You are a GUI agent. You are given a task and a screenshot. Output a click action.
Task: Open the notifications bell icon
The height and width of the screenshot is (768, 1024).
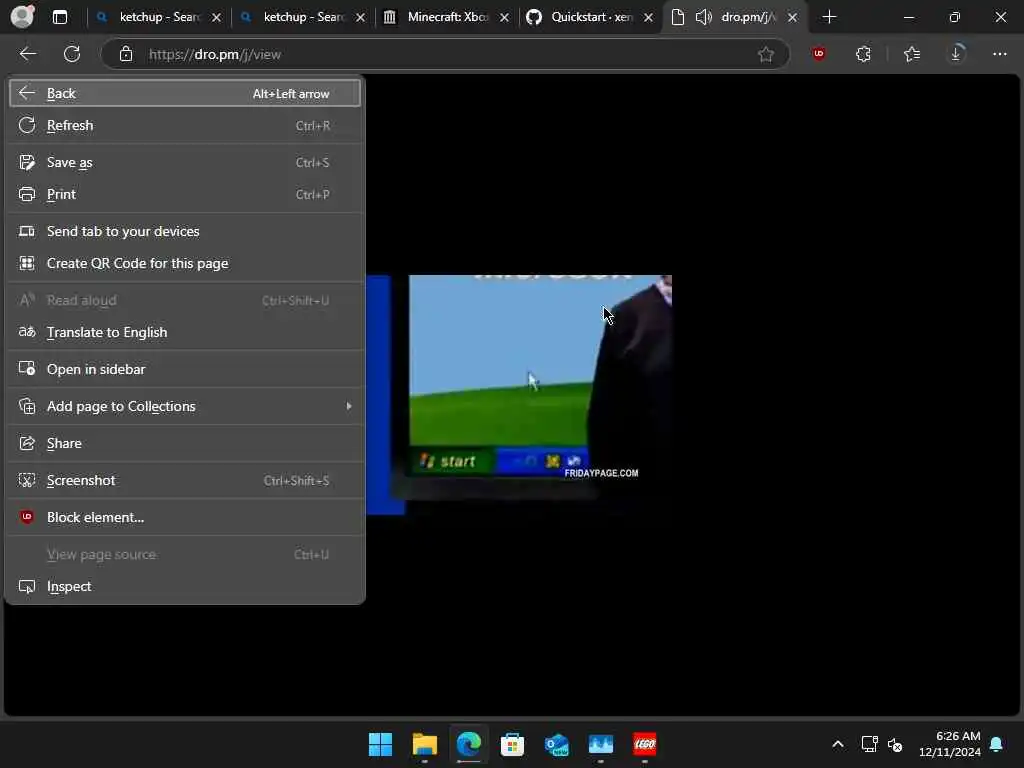997,744
